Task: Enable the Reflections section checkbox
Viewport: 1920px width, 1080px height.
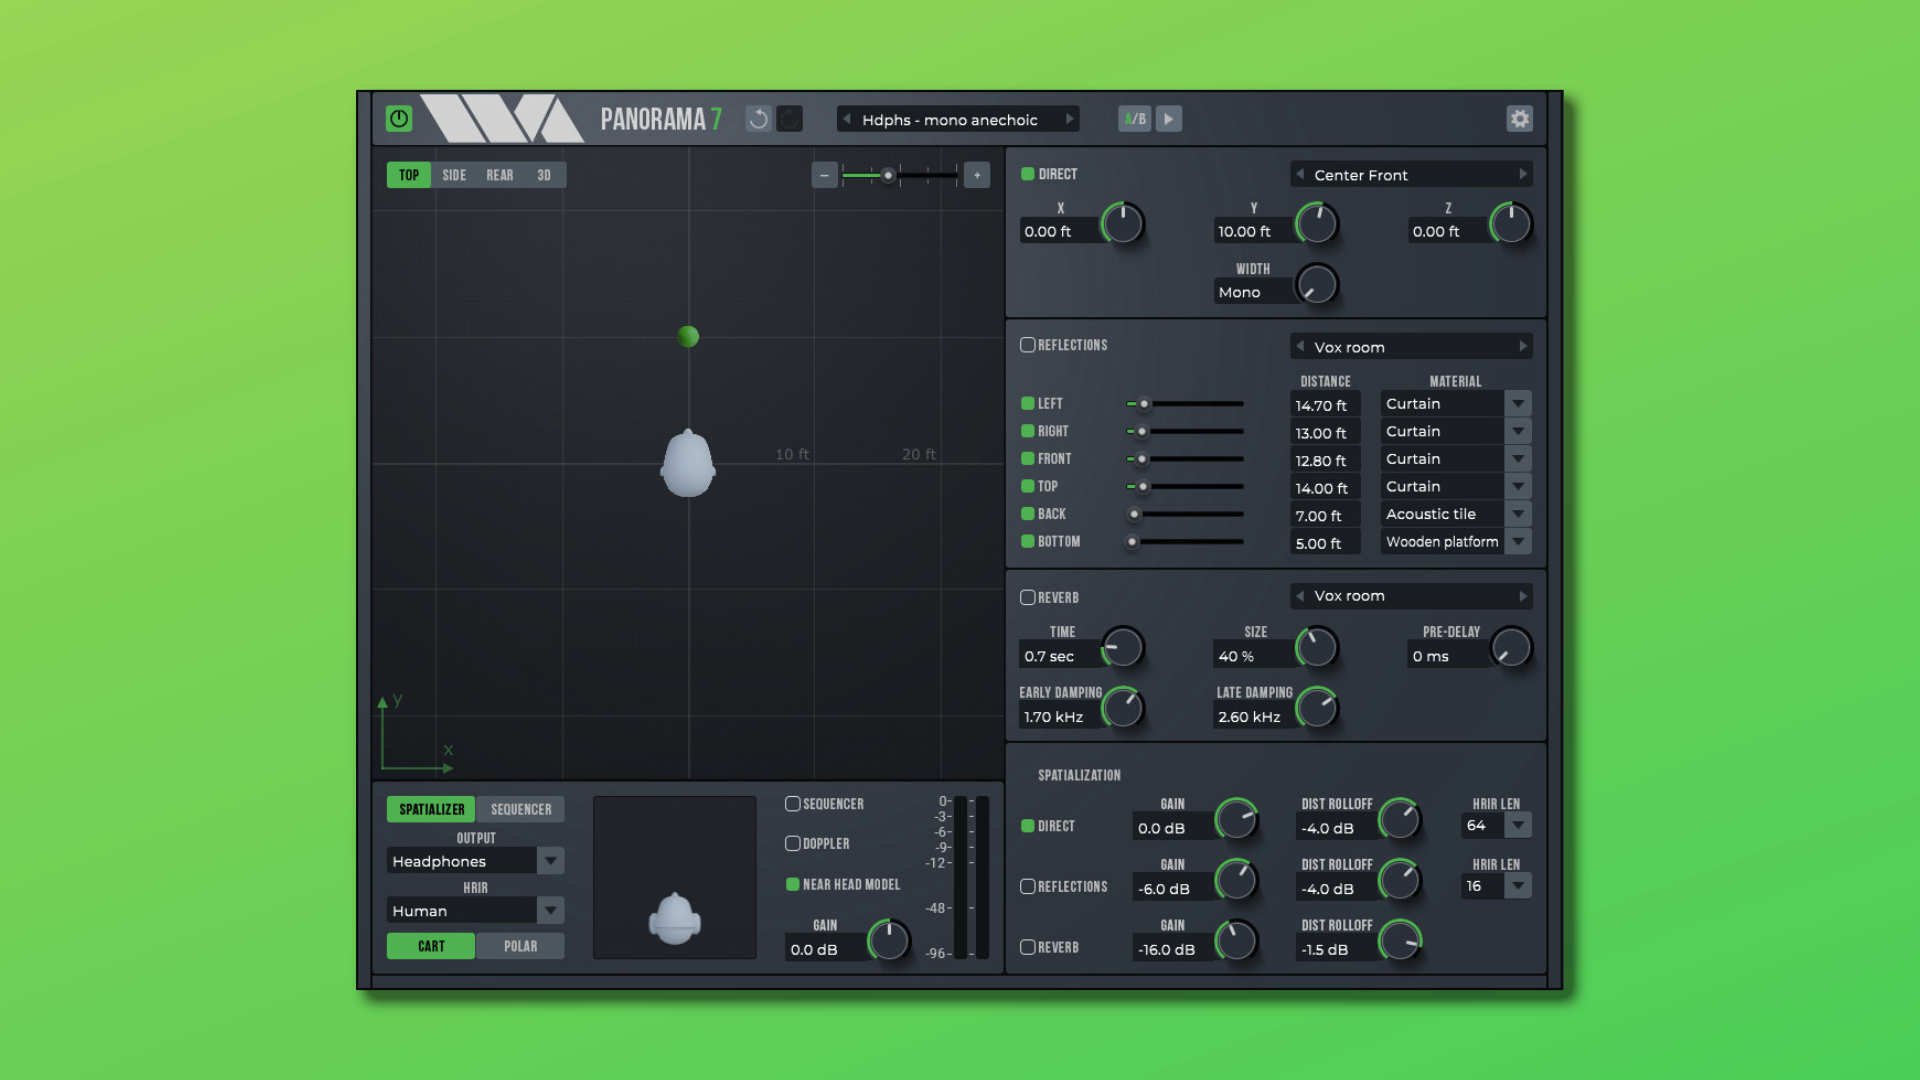Action: 1027,345
